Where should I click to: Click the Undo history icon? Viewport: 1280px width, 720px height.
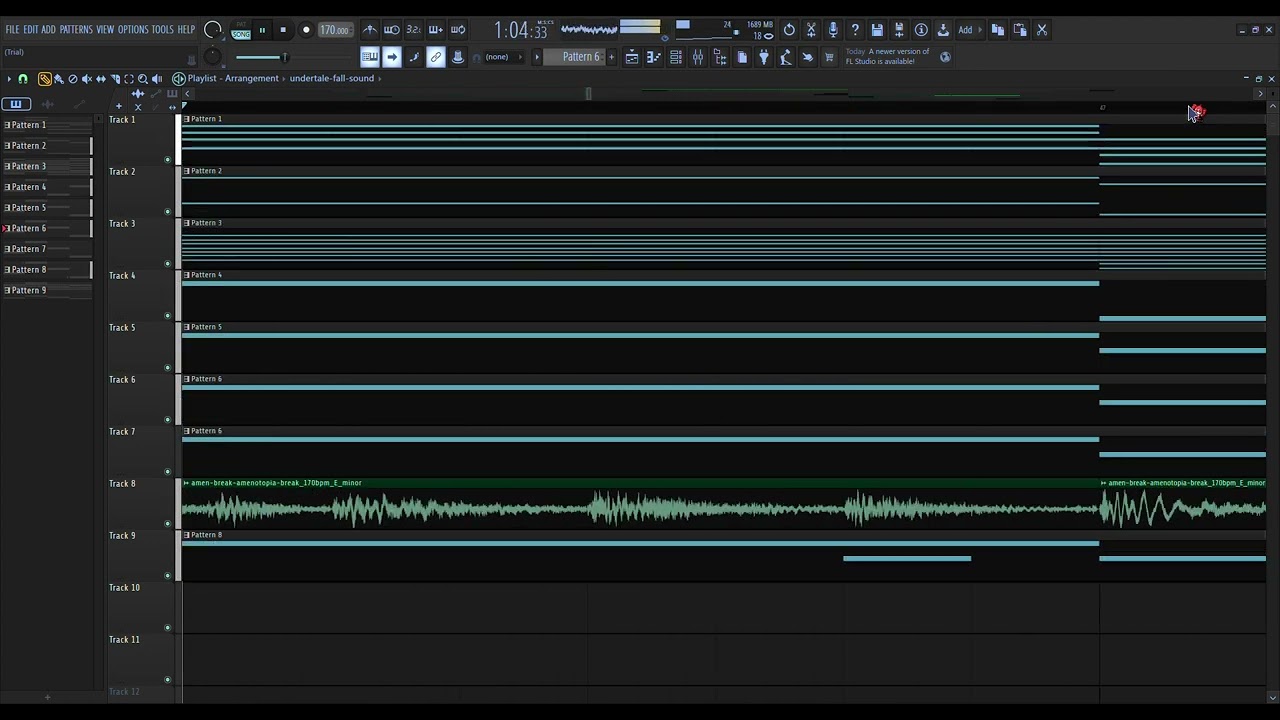pos(789,30)
